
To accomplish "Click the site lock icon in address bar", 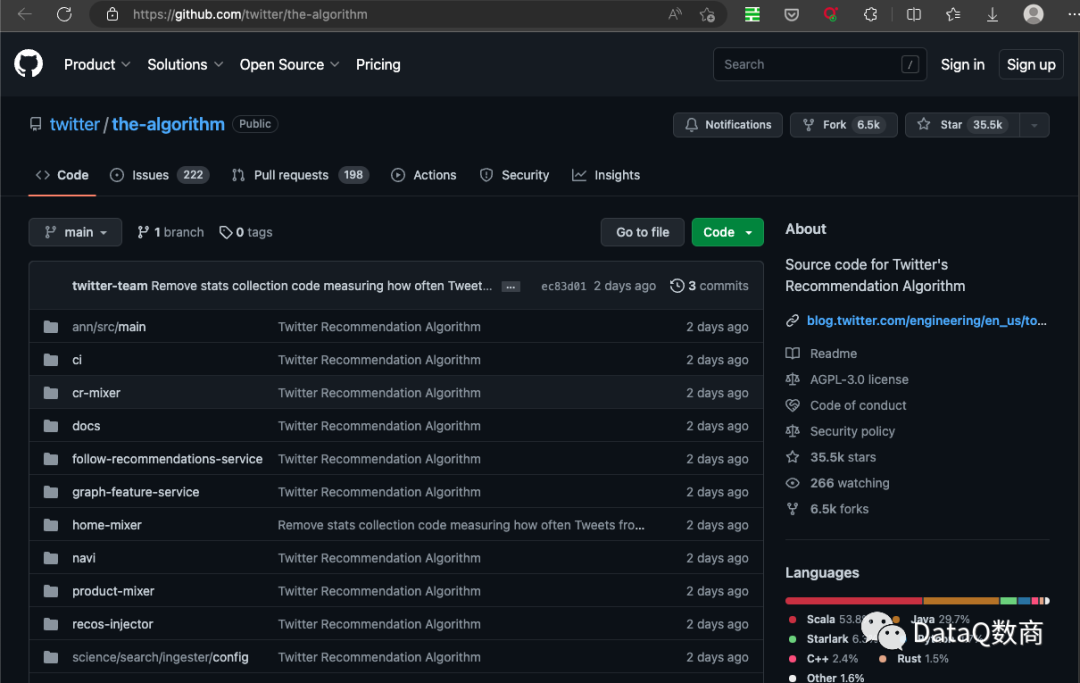I will 112,14.
